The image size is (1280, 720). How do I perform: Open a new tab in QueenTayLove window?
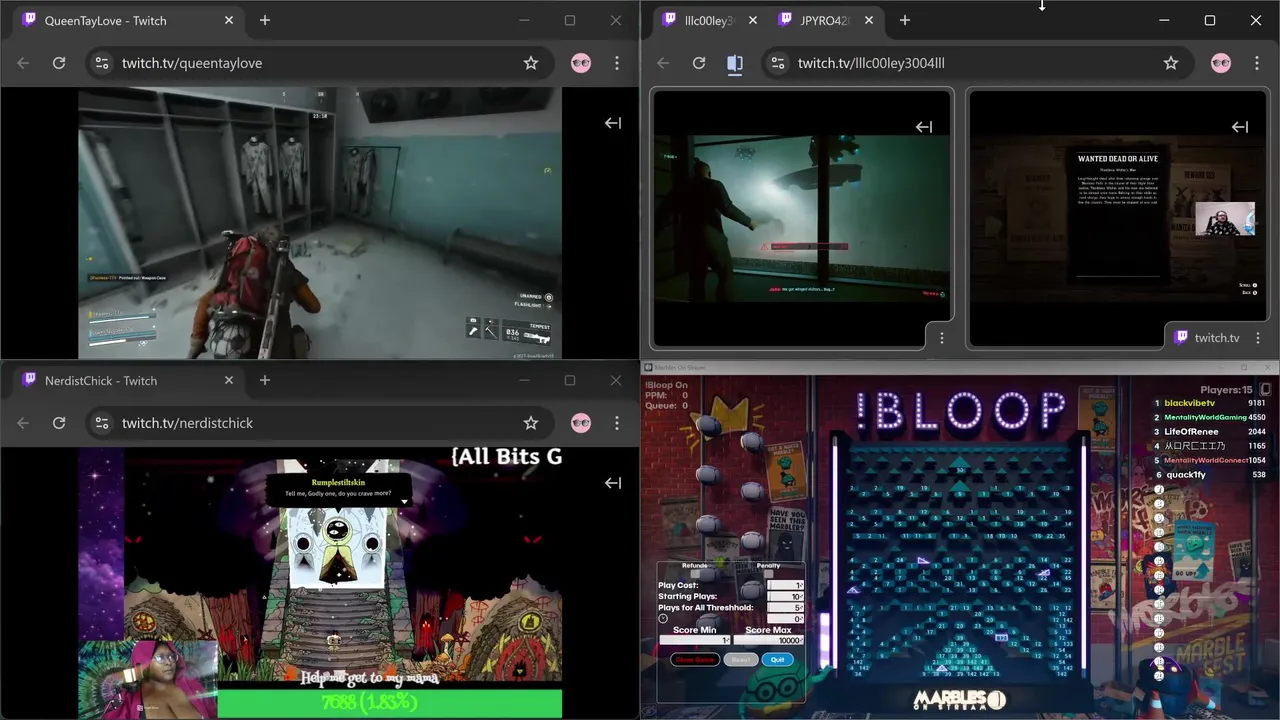[x=265, y=20]
